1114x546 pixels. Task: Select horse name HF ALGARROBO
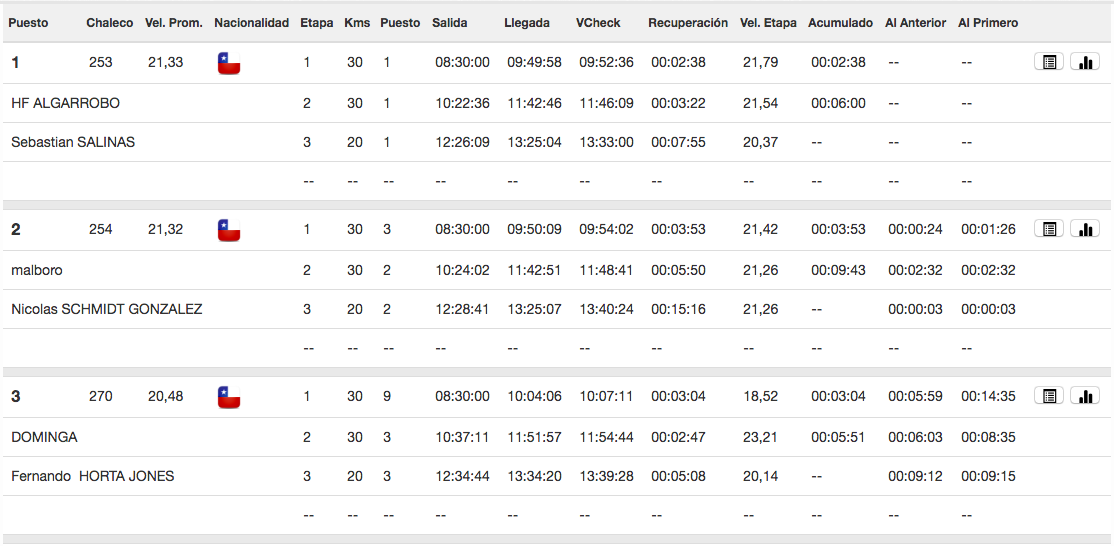pyautogui.click(x=65, y=103)
